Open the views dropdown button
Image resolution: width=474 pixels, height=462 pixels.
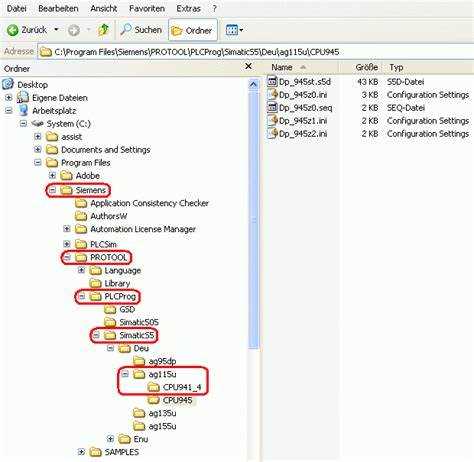tap(234, 30)
